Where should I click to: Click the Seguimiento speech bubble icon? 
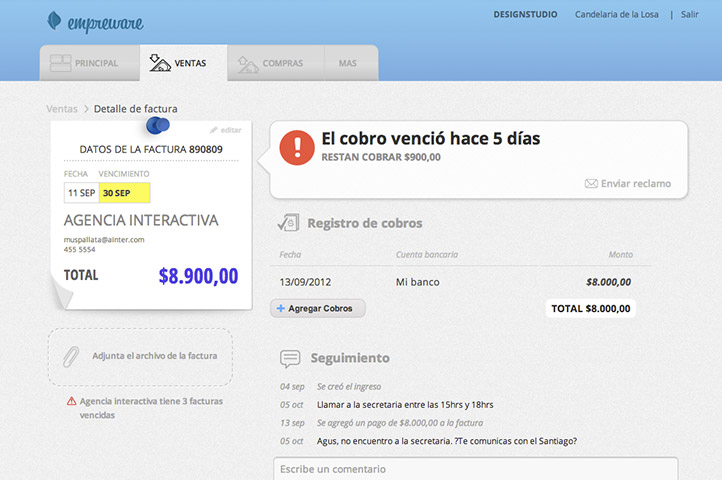[290, 358]
